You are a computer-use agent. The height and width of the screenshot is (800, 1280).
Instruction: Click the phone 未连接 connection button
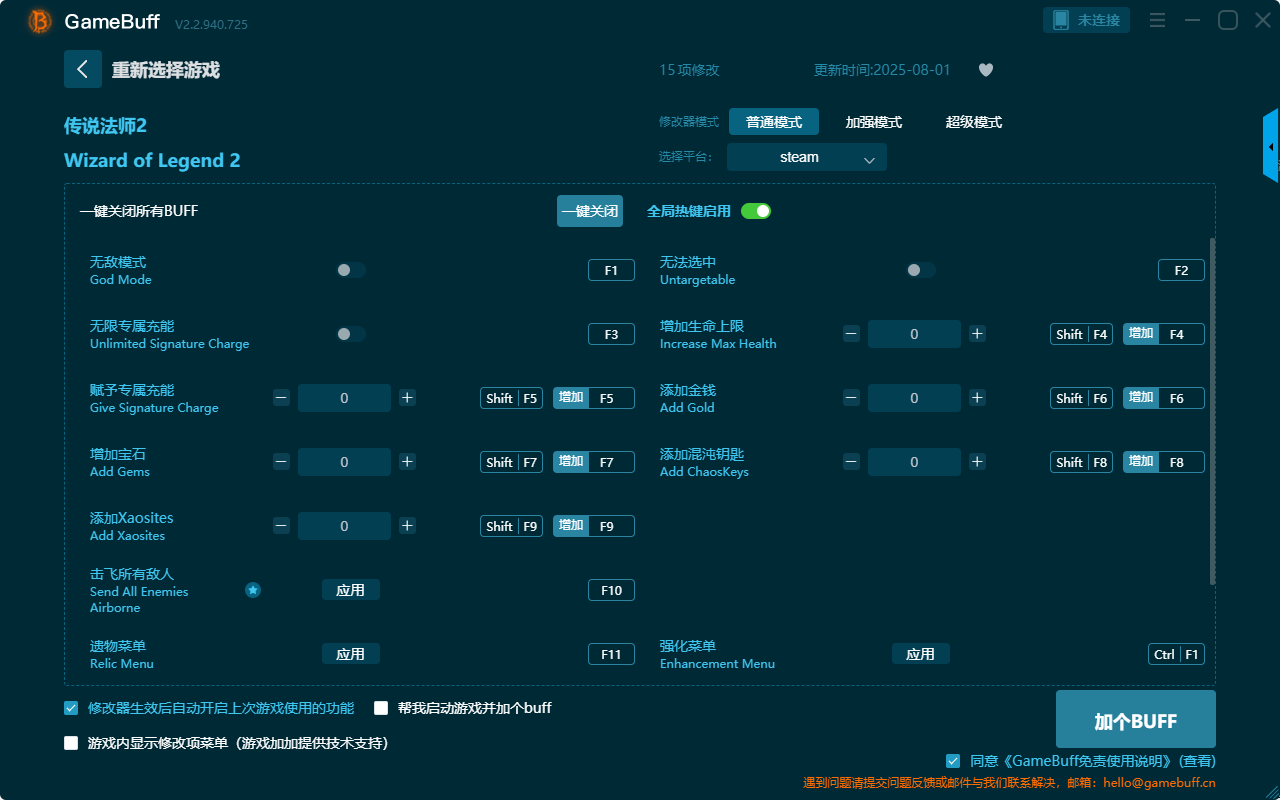[1087, 20]
